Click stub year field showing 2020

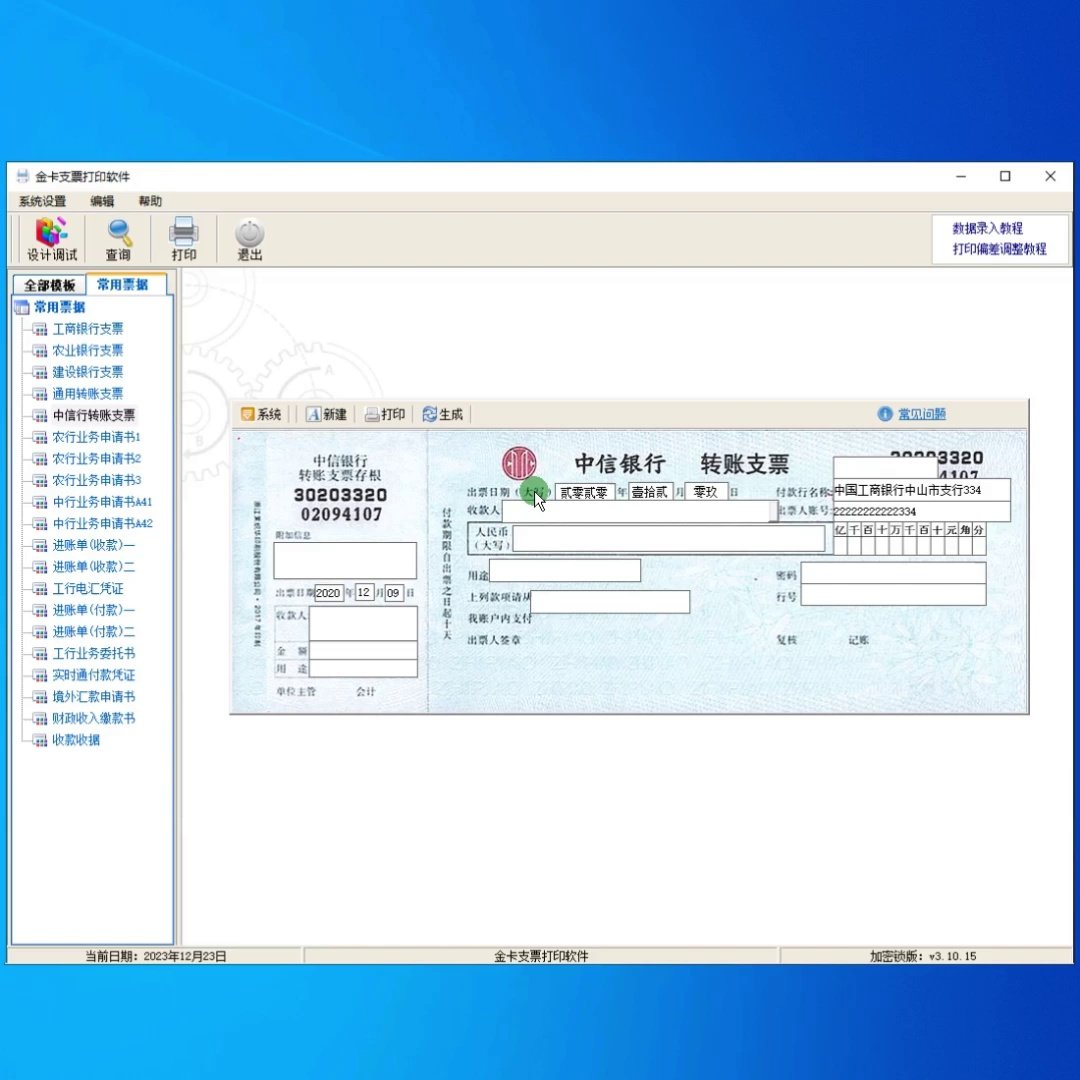pyautogui.click(x=329, y=592)
